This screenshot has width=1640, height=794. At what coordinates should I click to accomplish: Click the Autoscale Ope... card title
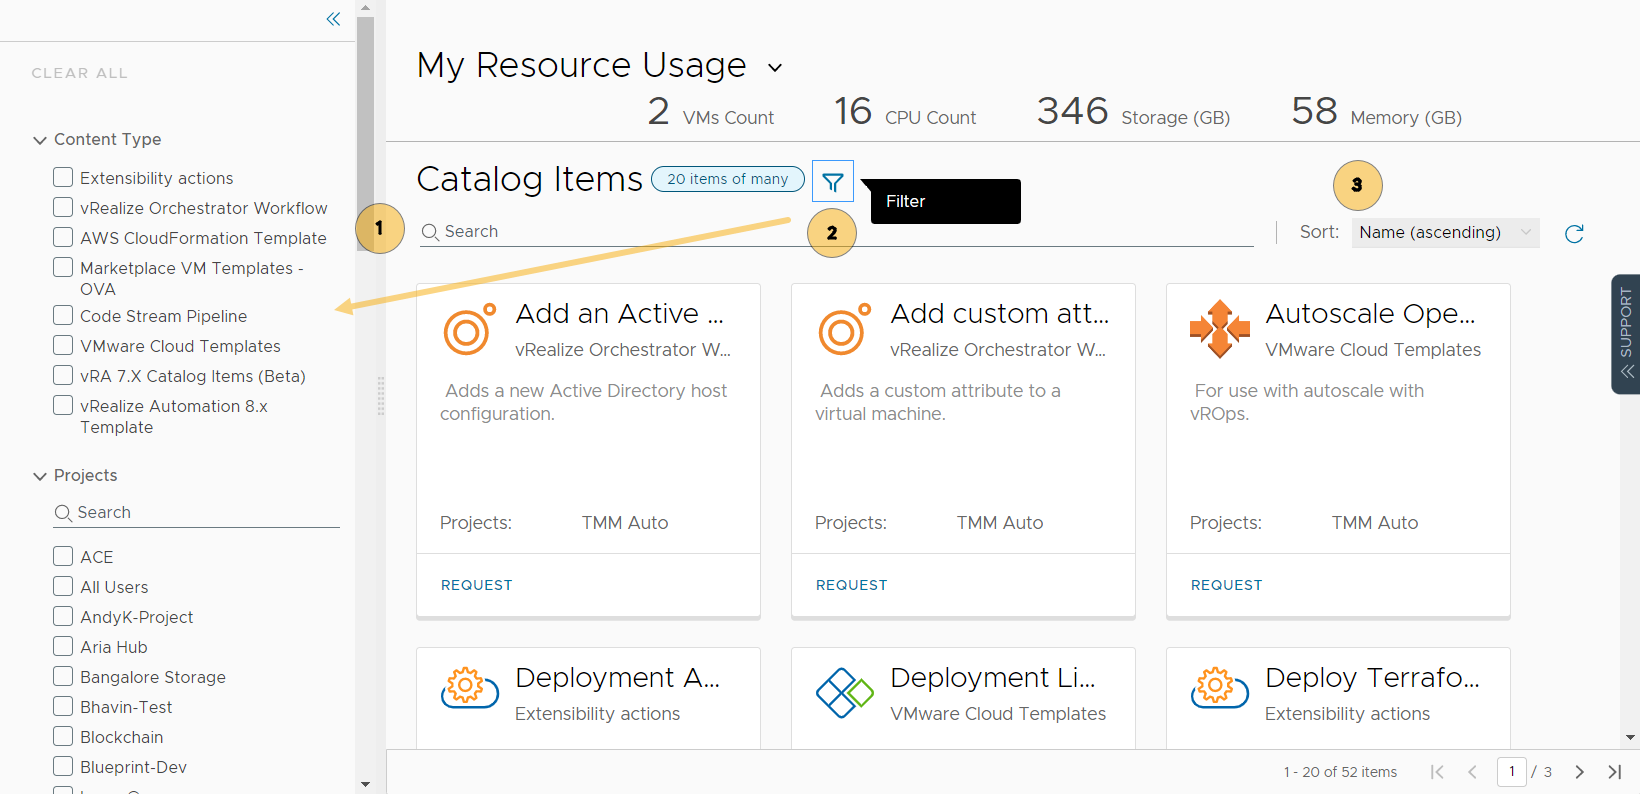coord(1370,314)
